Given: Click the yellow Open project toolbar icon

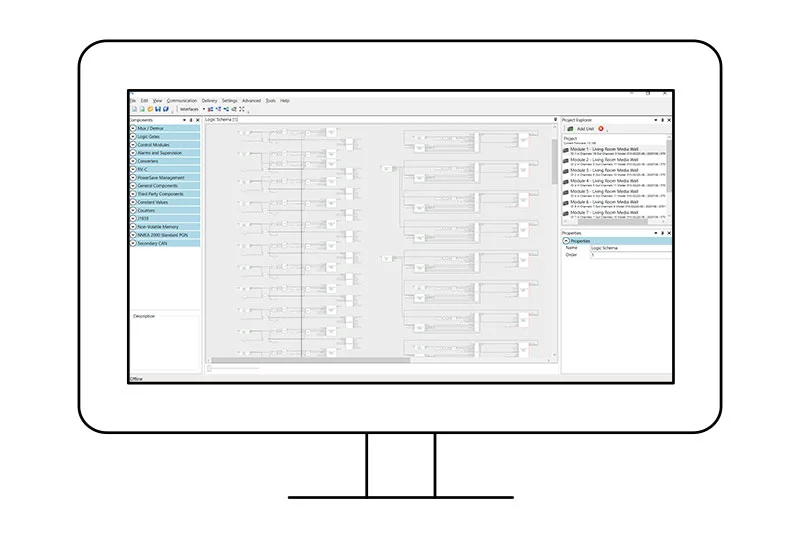Looking at the screenshot, I should [x=150, y=109].
